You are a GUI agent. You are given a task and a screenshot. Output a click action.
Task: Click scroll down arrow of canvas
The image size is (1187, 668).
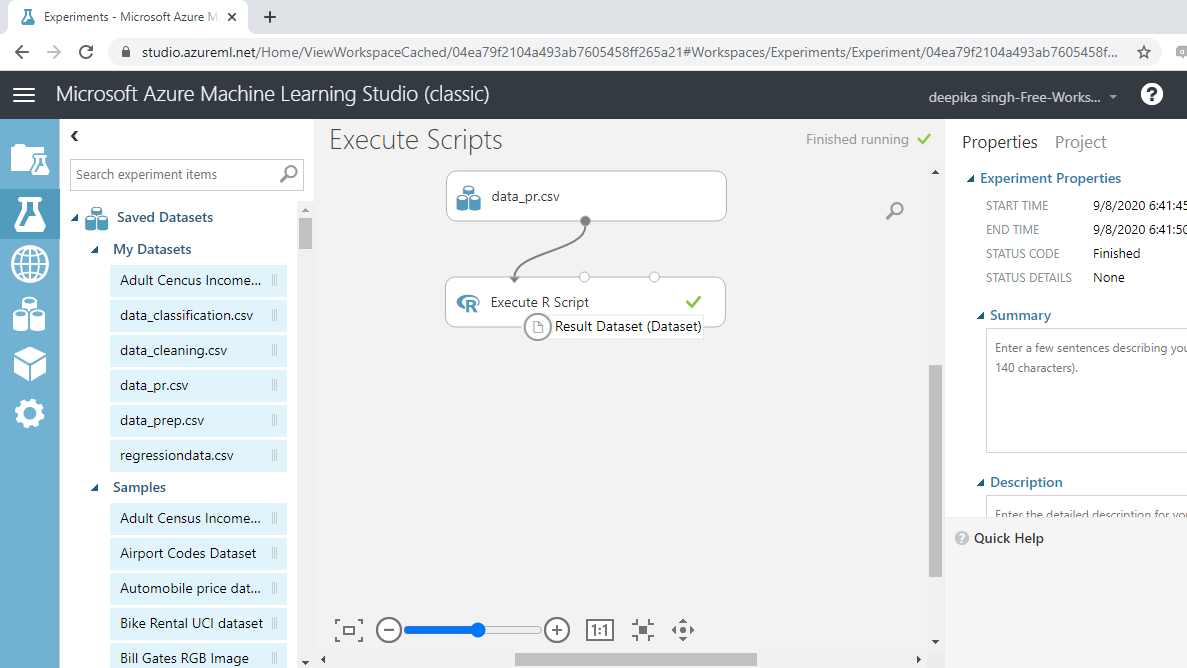(x=936, y=642)
